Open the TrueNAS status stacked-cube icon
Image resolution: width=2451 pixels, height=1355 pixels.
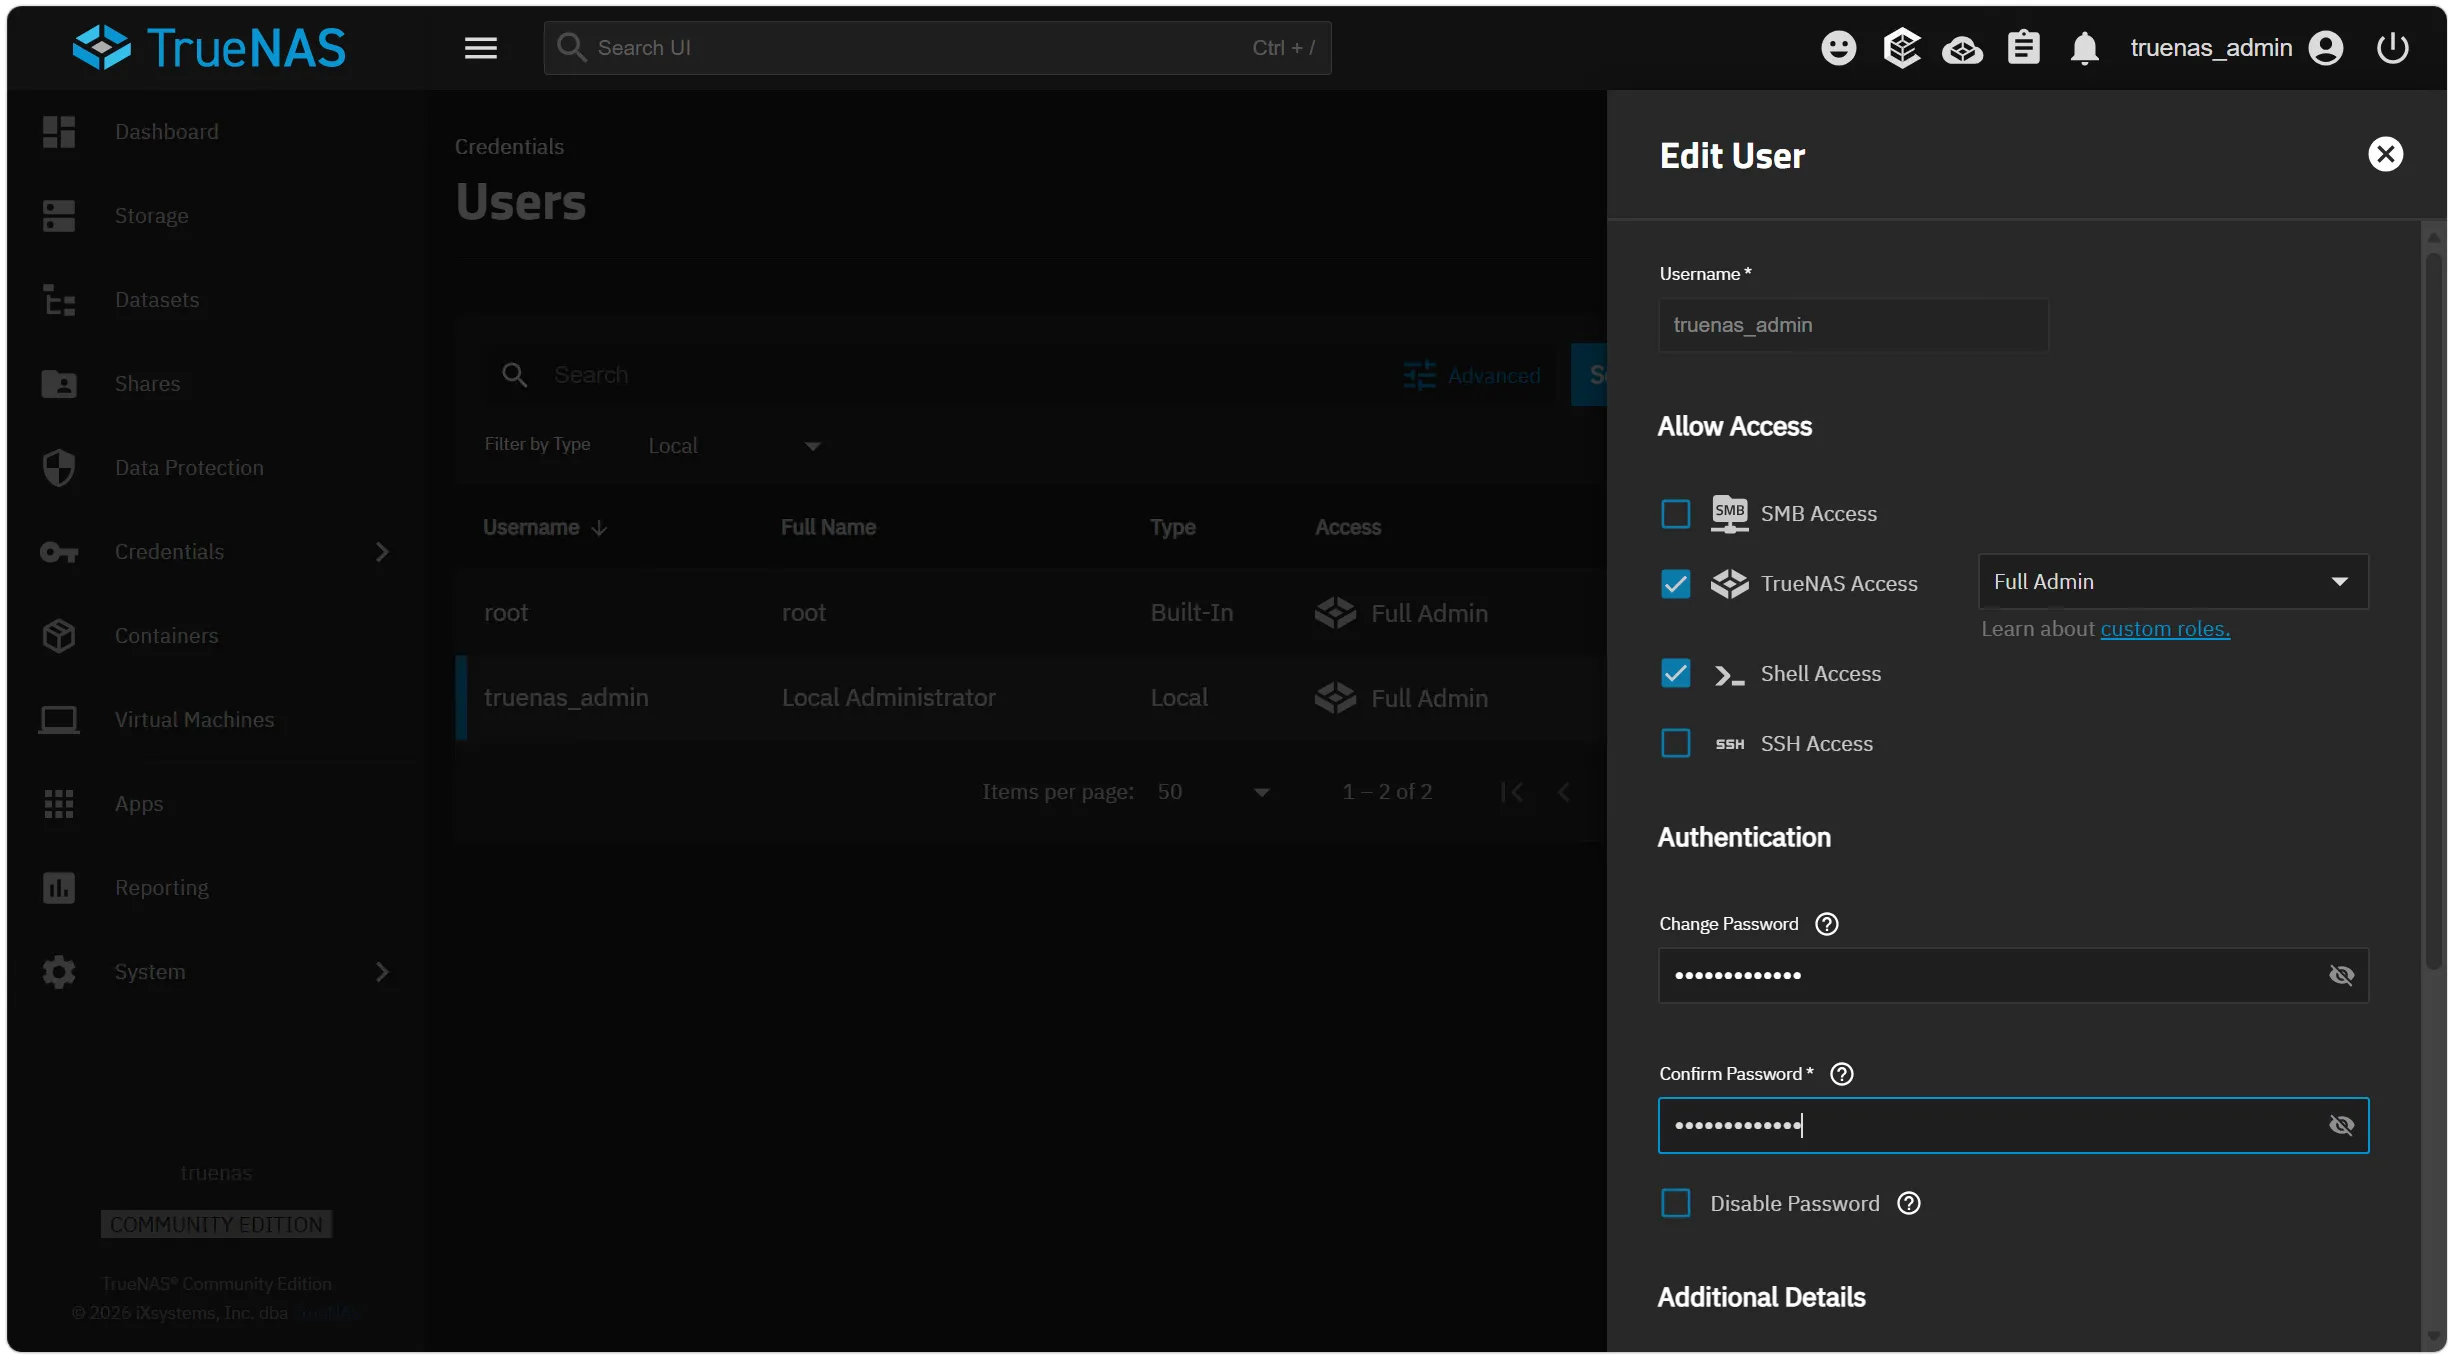point(1901,48)
